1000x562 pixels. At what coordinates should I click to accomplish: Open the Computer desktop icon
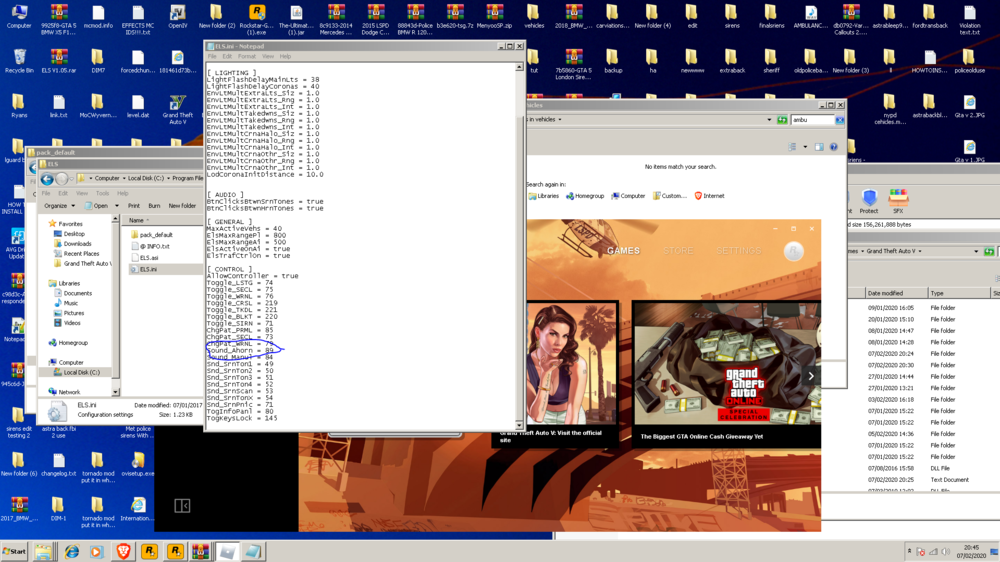pos(19,17)
